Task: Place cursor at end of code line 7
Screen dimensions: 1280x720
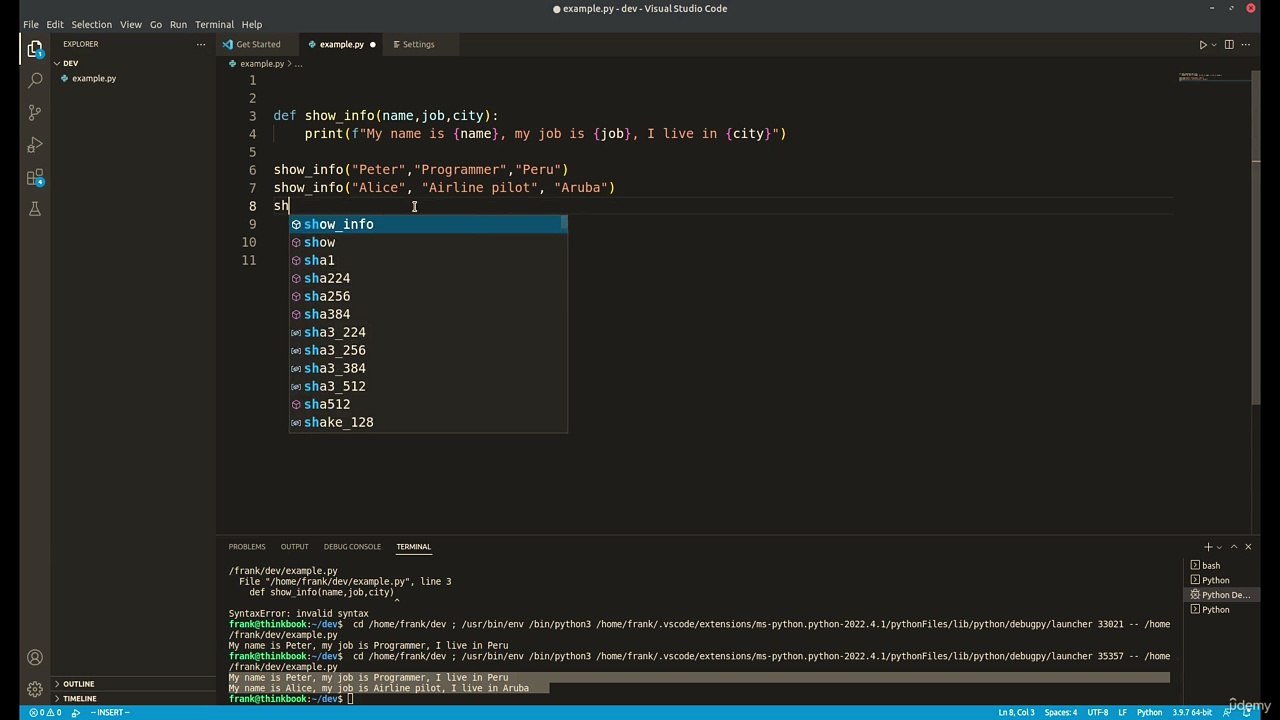Action: [x=616, y=188]
